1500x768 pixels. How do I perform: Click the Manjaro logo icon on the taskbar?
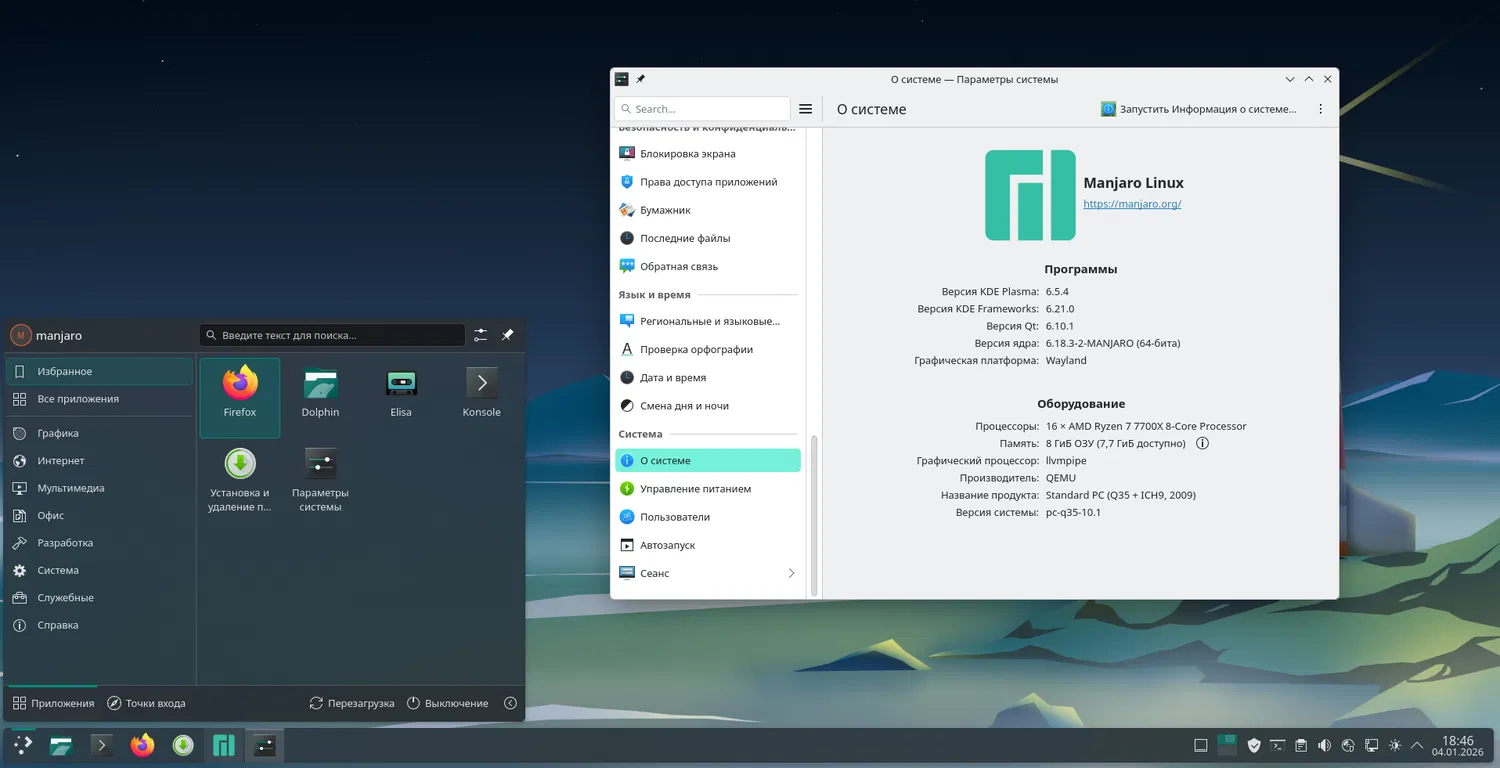224,745
